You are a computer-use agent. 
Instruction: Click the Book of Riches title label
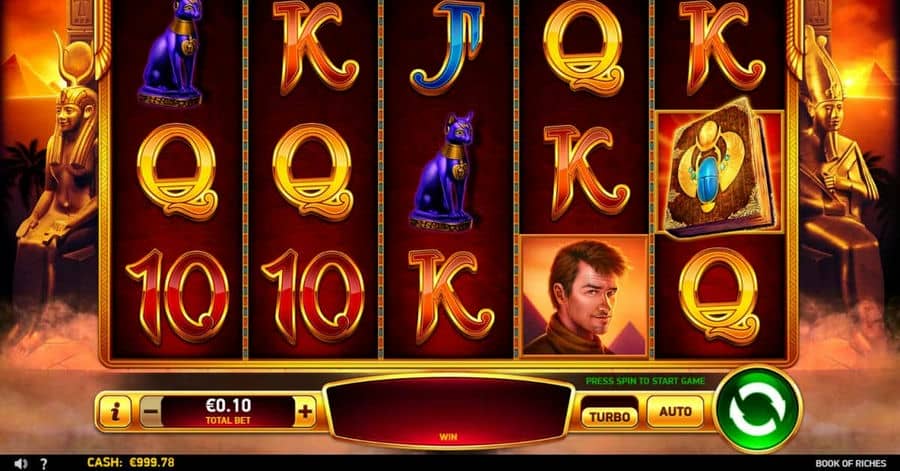[851, 464]
